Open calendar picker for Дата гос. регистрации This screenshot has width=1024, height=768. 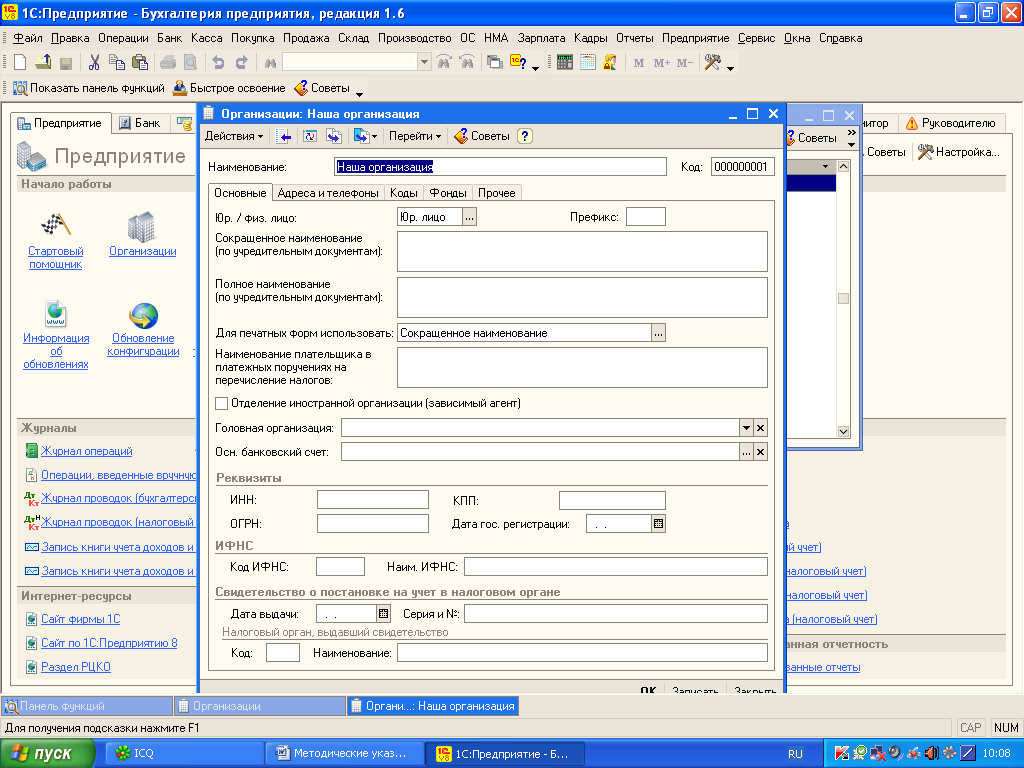658,524
